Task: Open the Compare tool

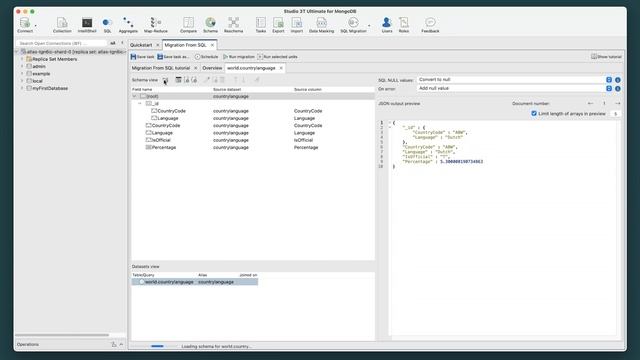Action: coord(188,24)
